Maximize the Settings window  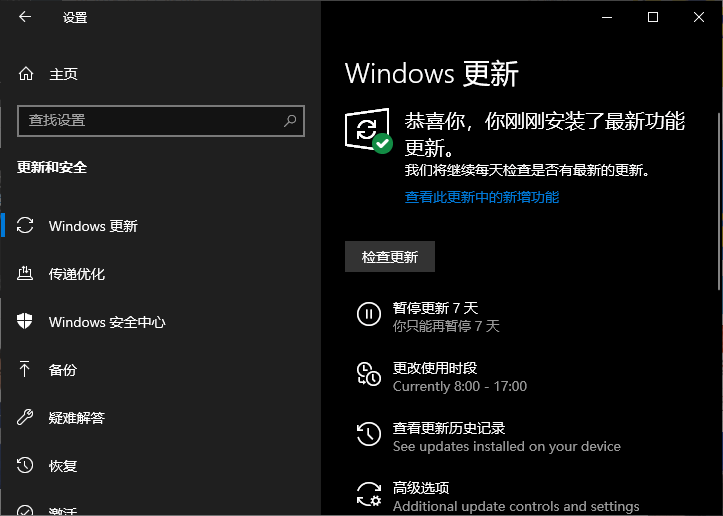[652, 17]
